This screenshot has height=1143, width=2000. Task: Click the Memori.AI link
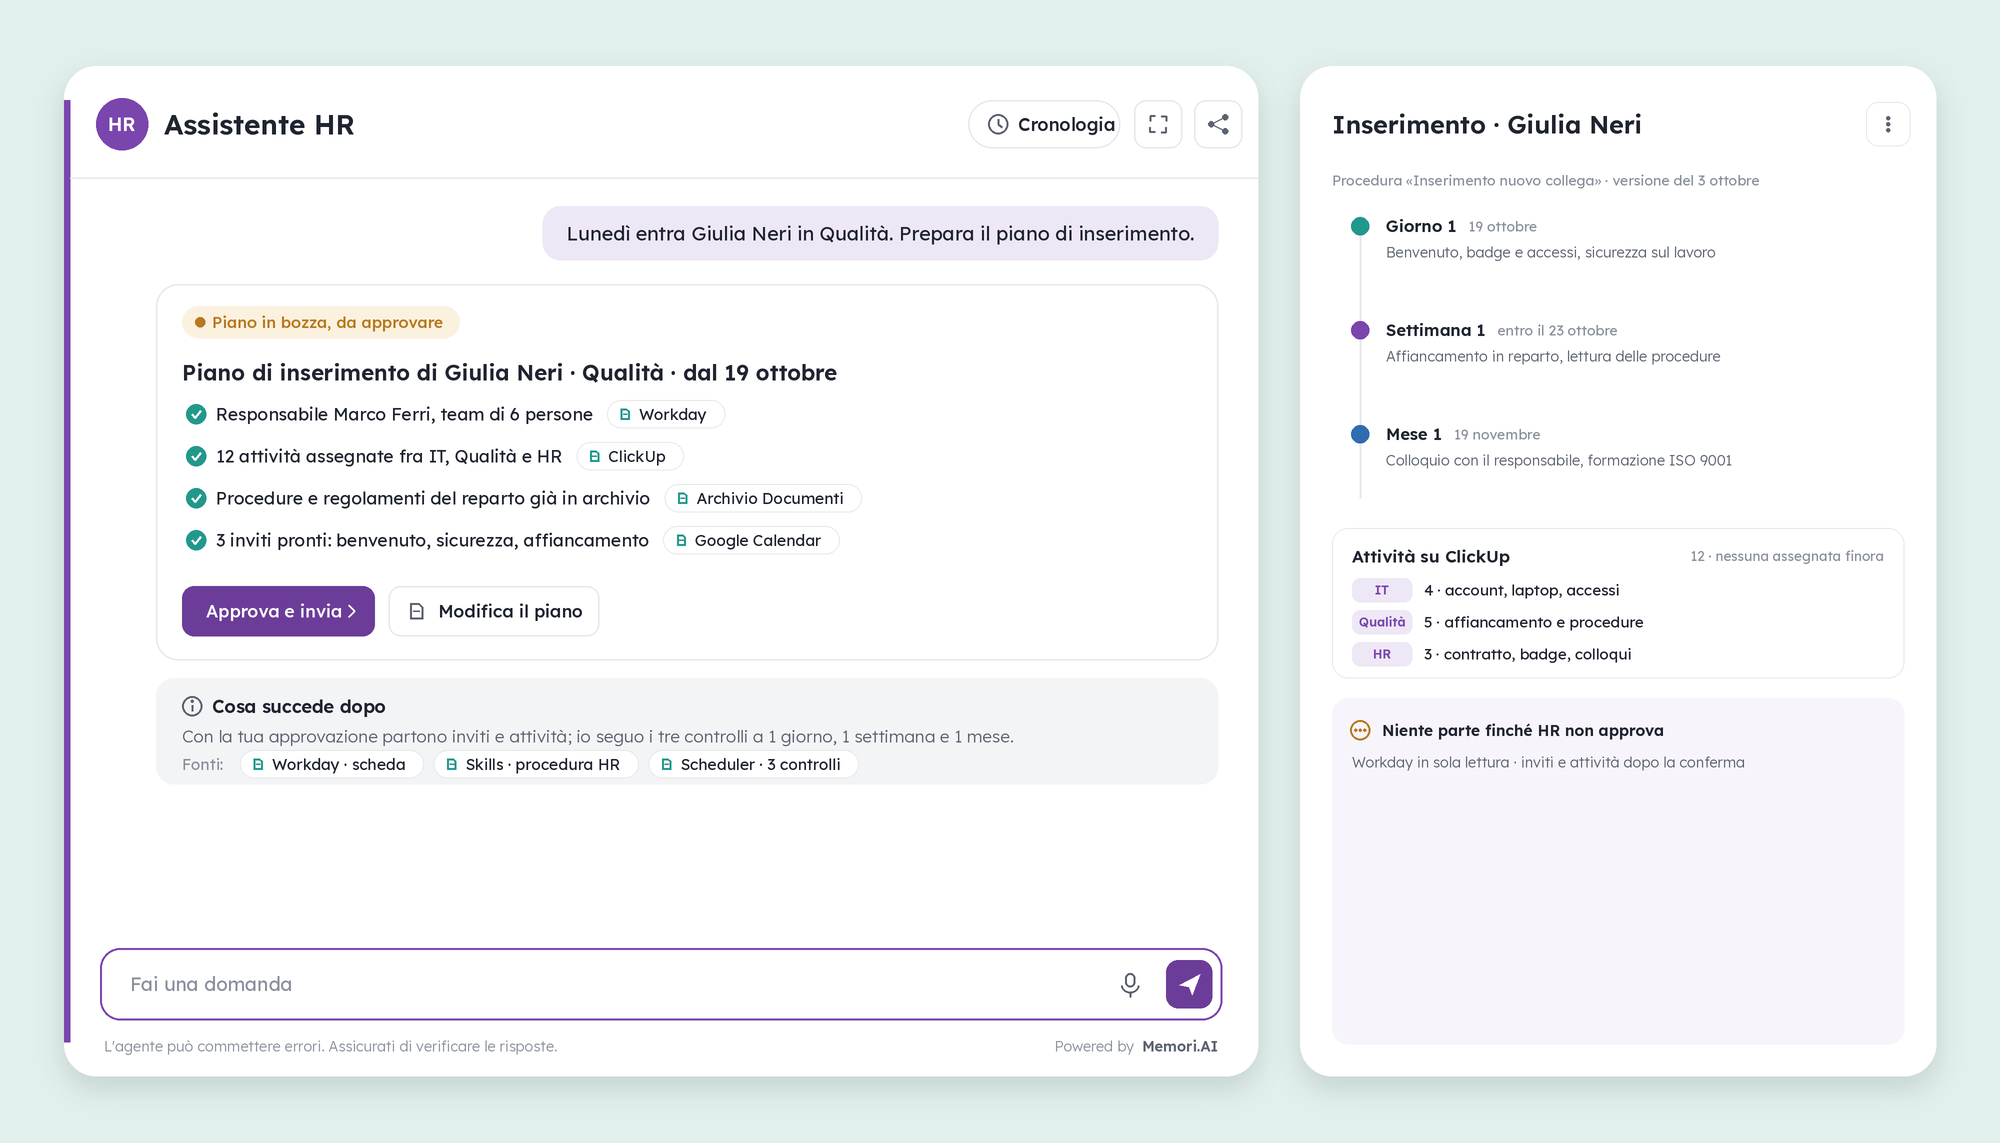[x=1180, y=1046]
